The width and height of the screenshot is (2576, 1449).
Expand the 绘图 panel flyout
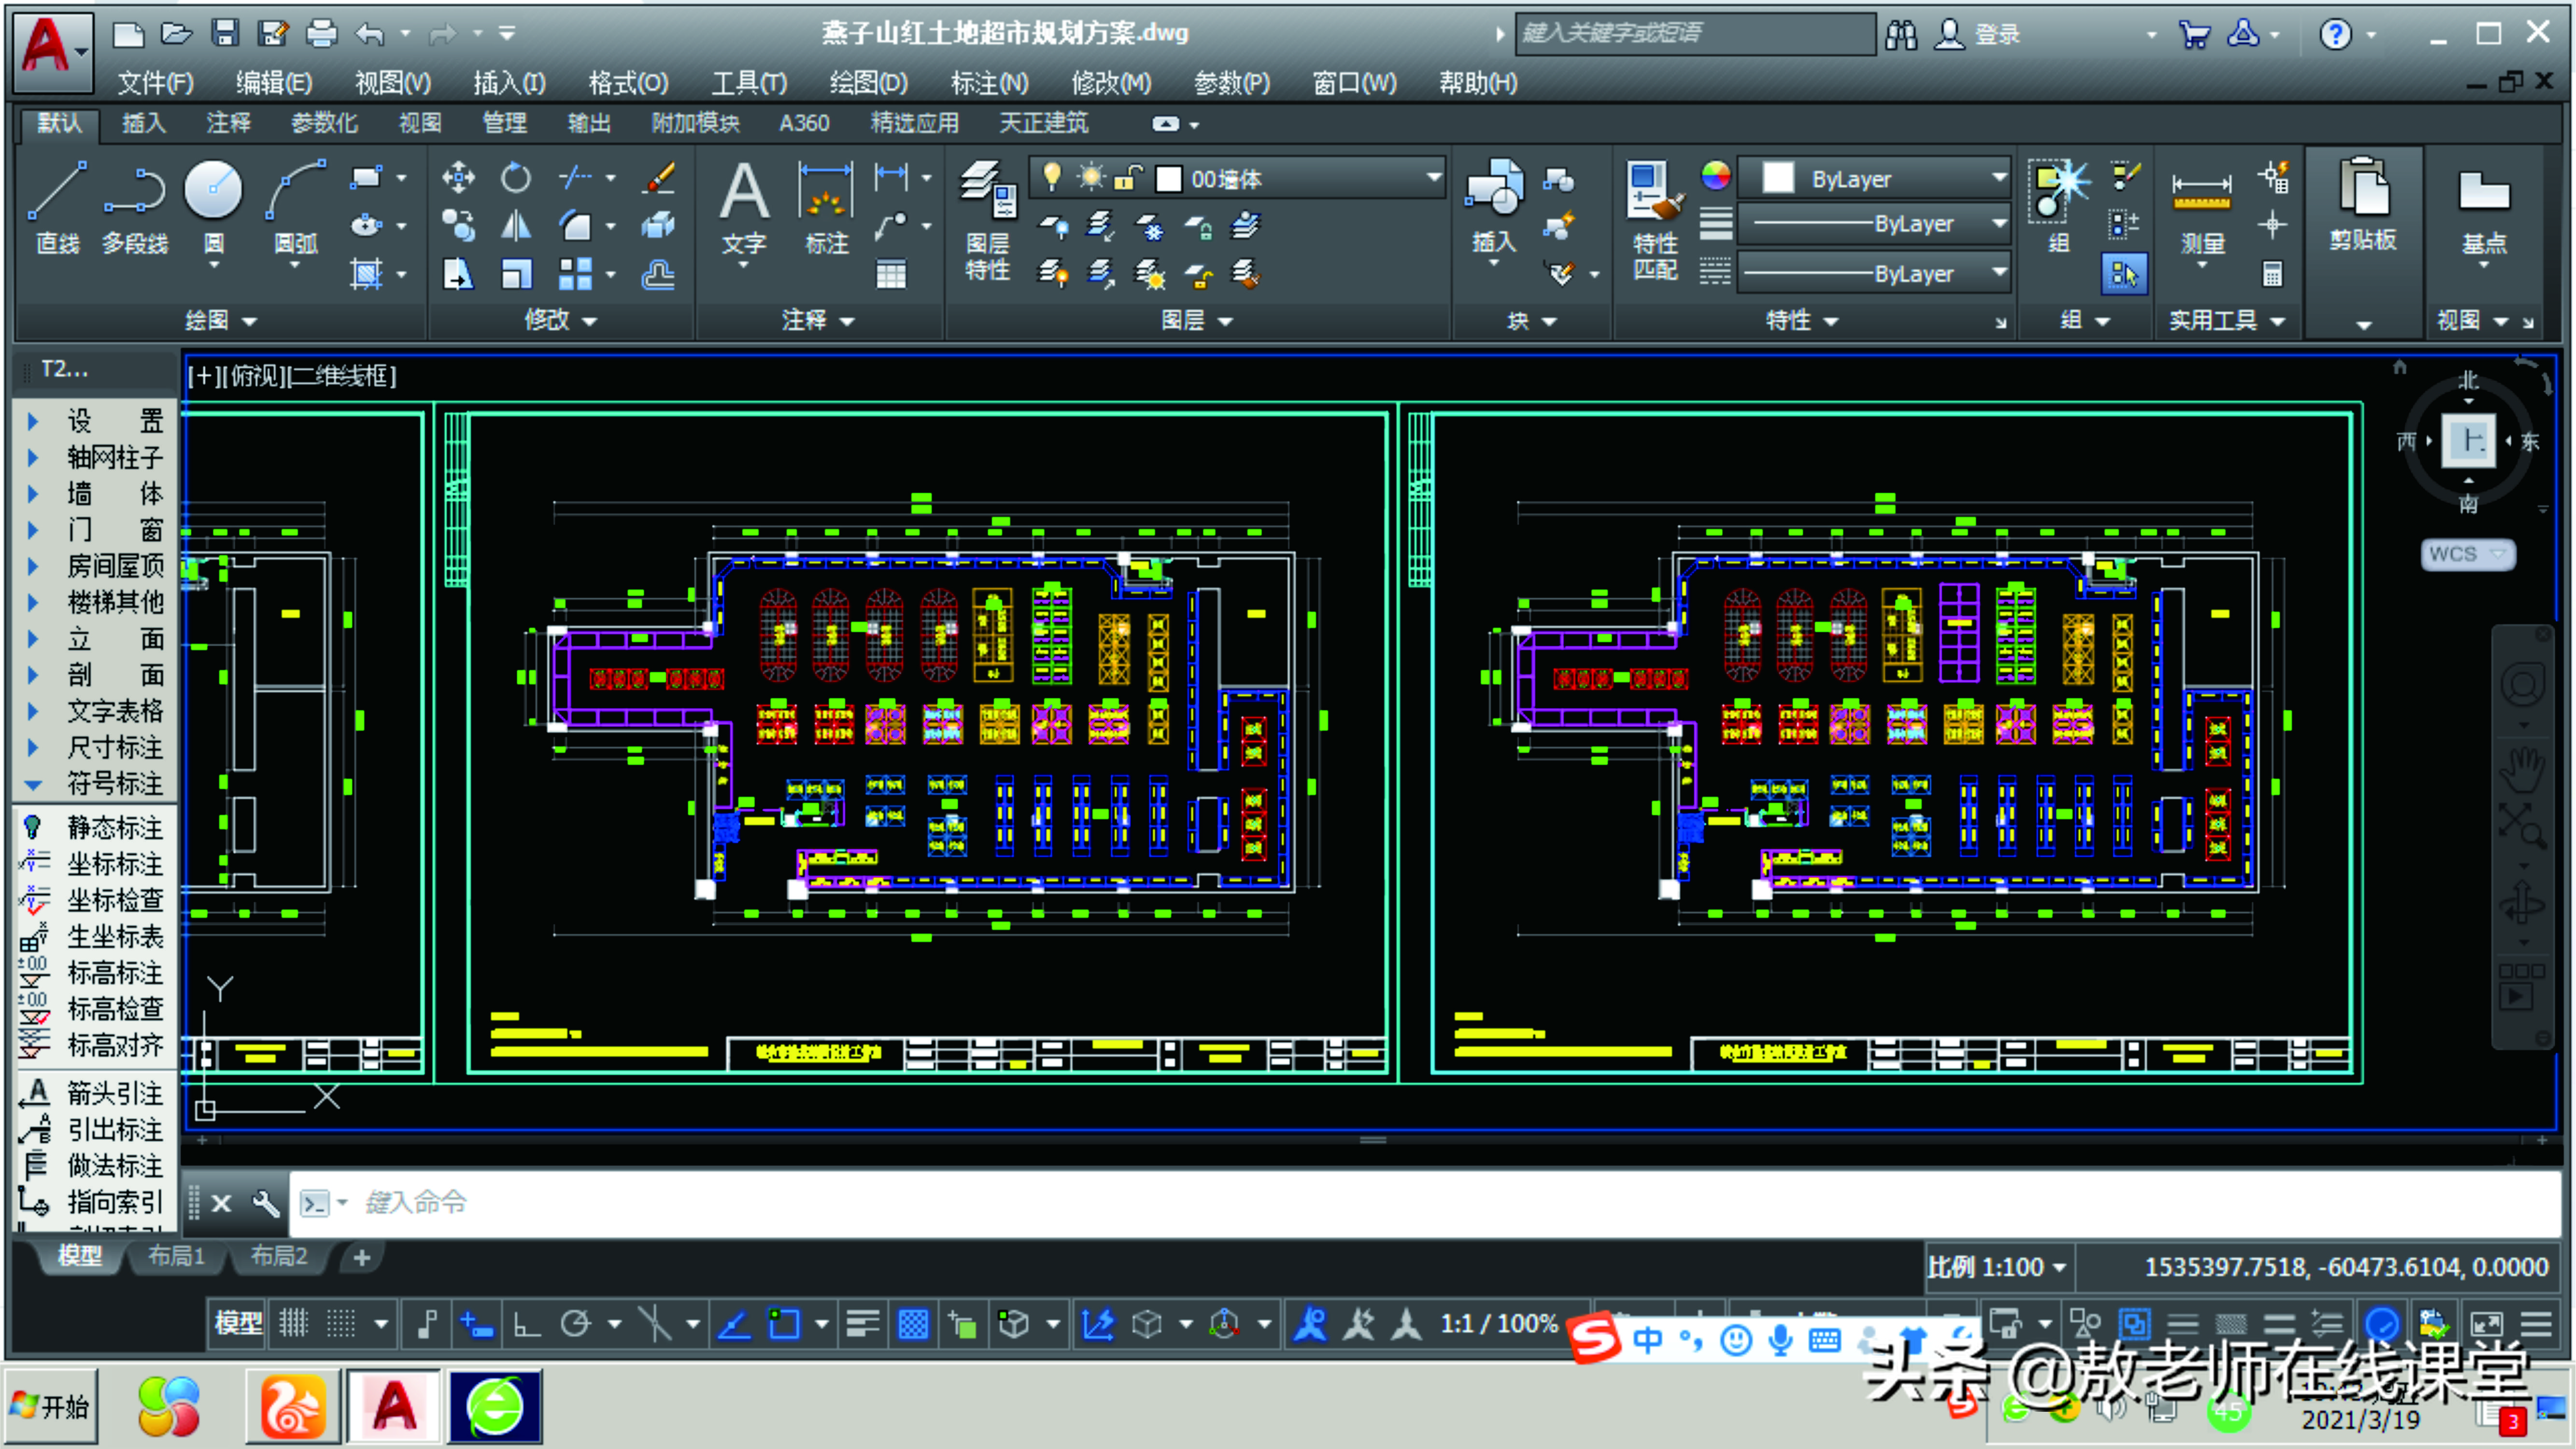(221, 320)
